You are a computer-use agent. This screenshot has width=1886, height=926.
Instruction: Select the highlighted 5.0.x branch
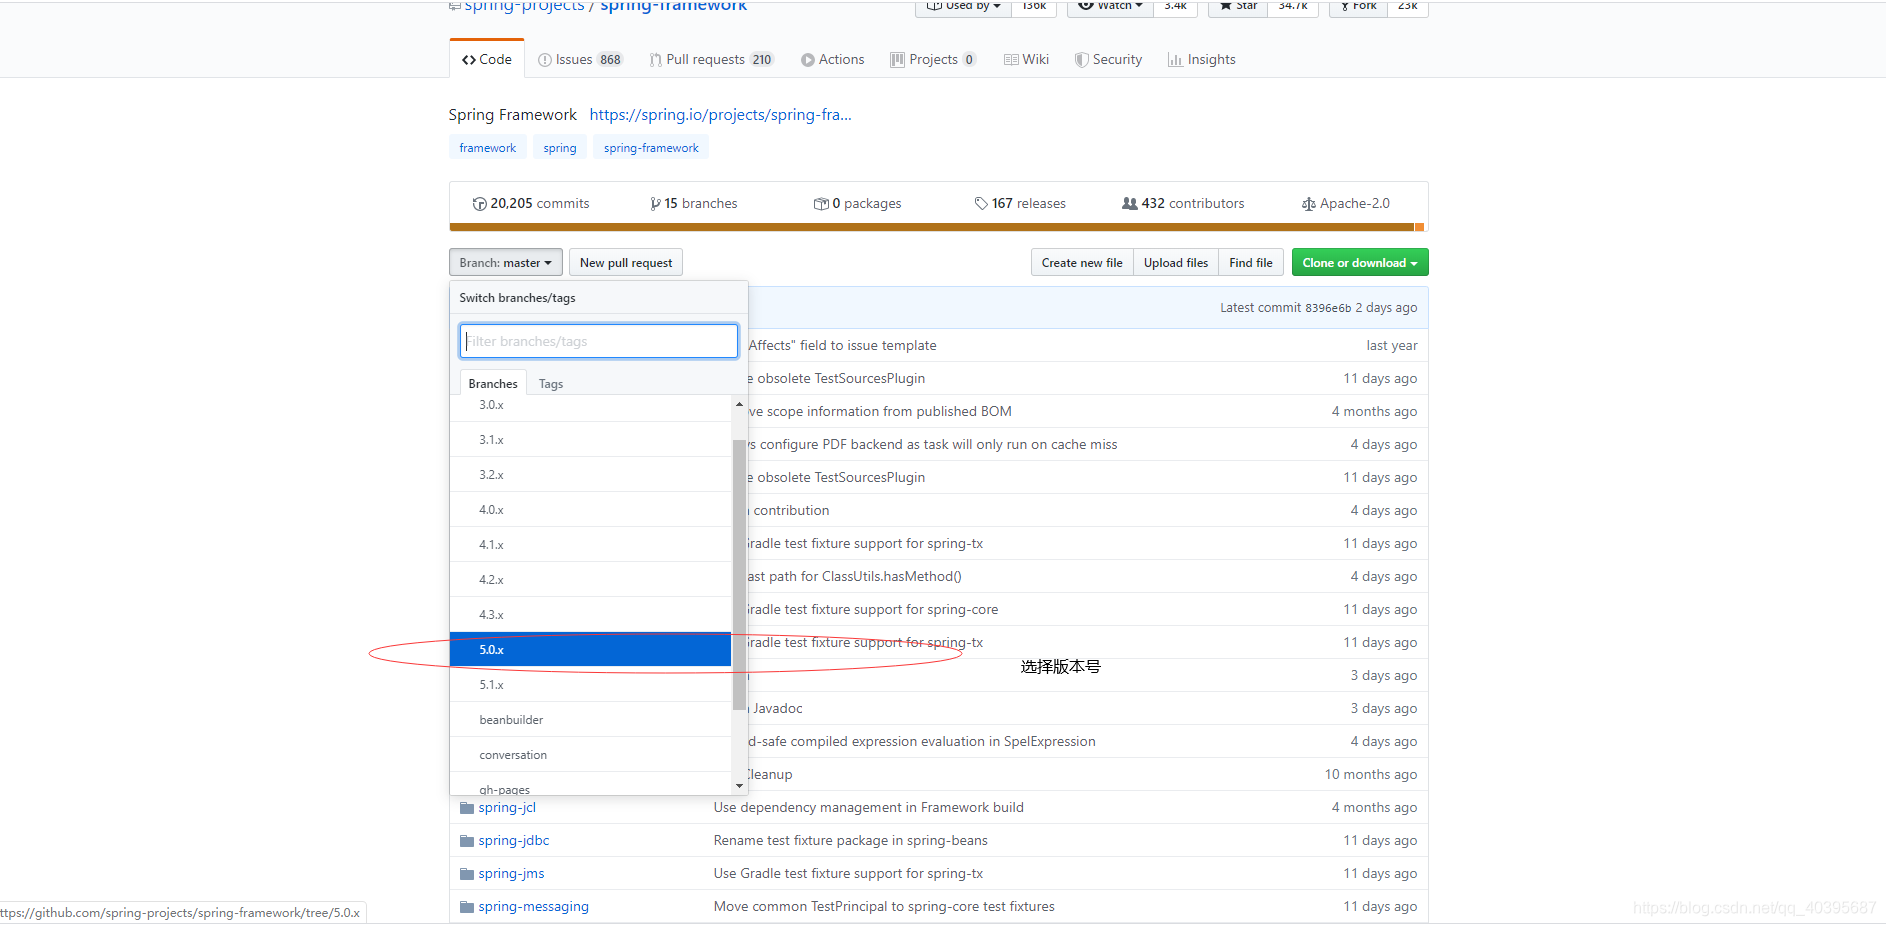coord(591,650)
